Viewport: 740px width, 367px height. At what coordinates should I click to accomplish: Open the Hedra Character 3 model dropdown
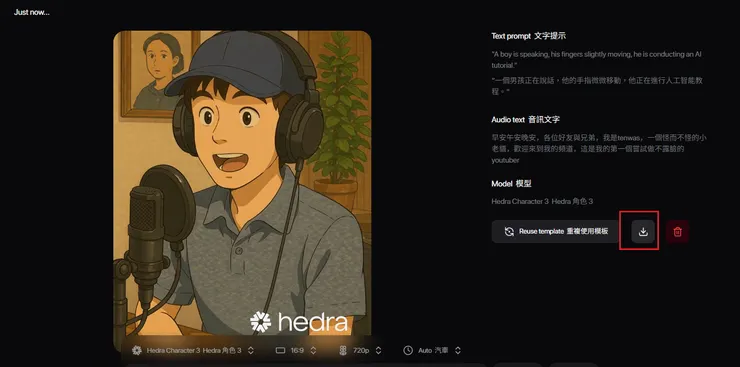pos(193,350)
